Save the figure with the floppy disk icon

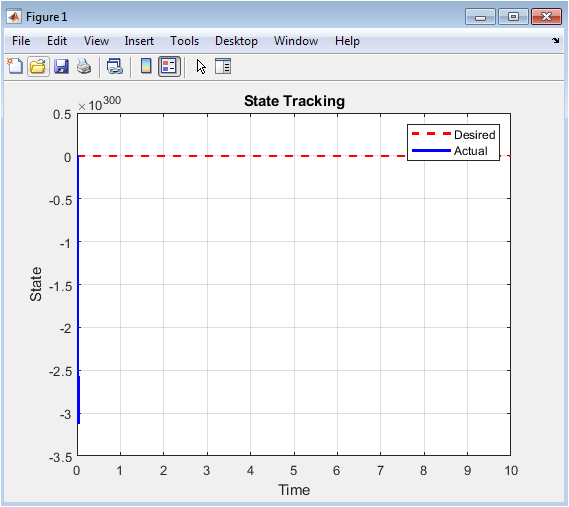point(61,66)
